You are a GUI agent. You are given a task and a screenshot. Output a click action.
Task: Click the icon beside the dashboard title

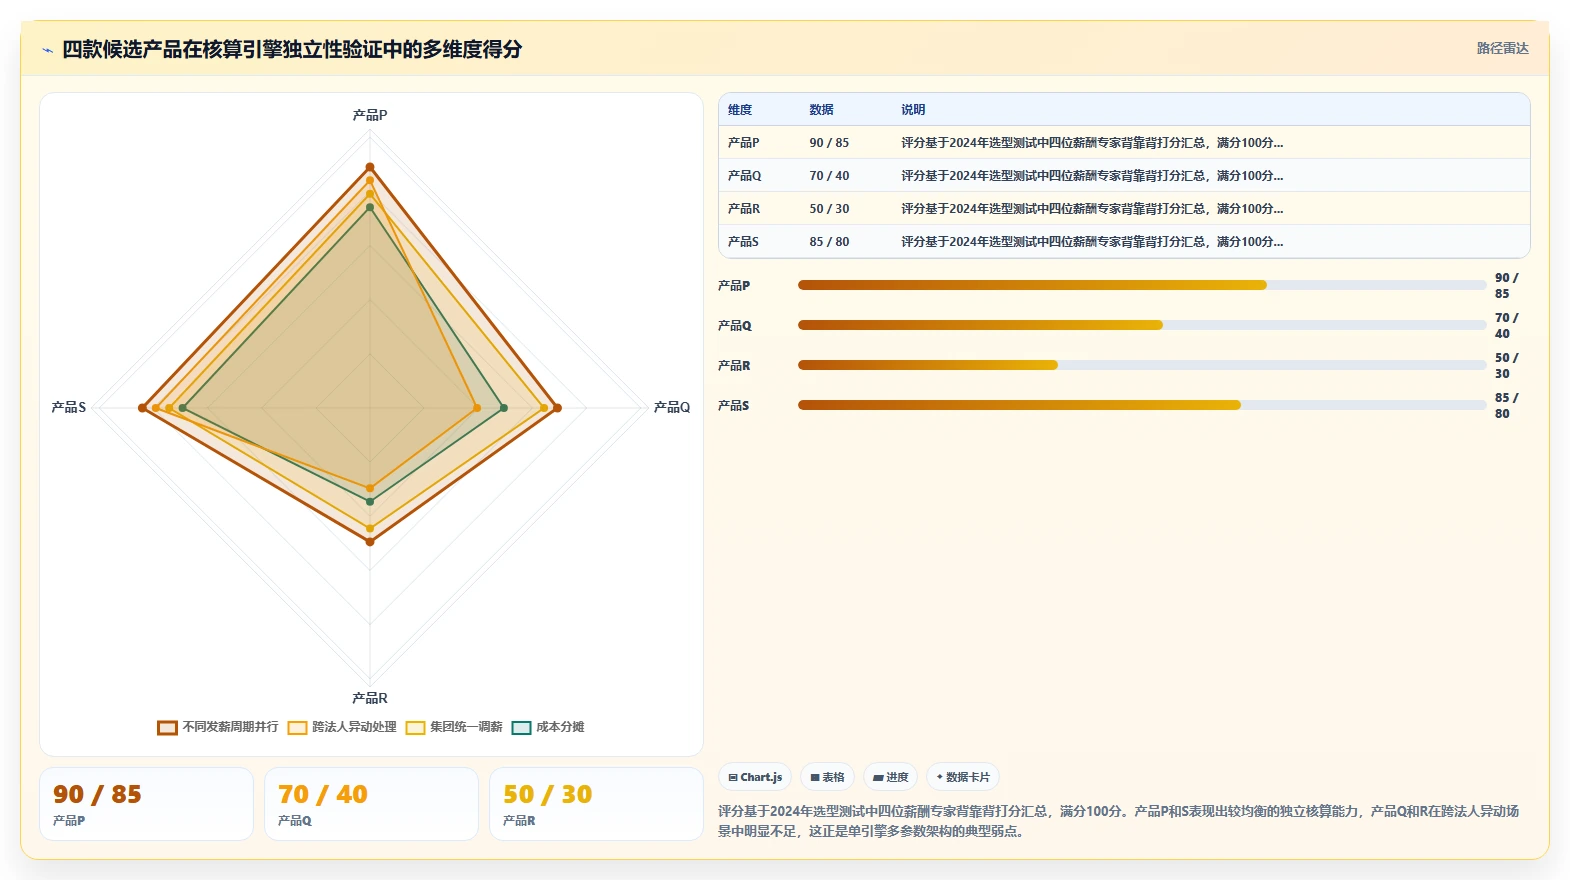pos(47,50)
